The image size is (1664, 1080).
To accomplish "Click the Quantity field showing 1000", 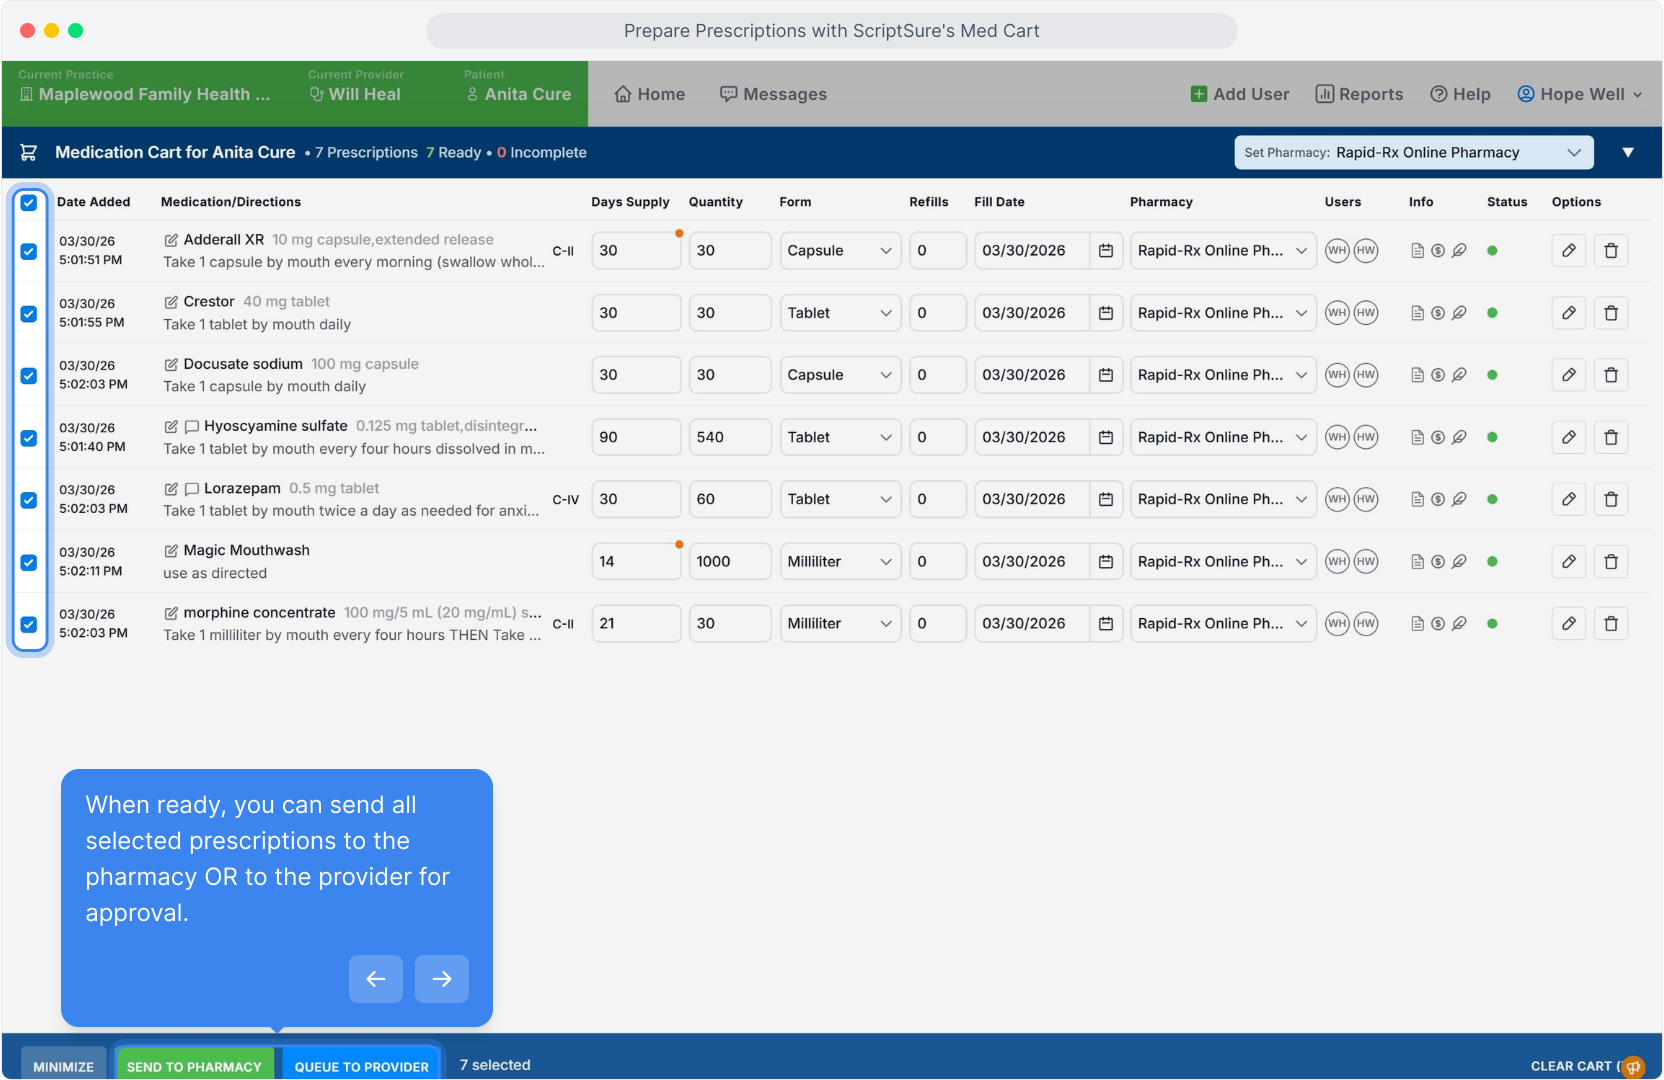I will [730, 561].
